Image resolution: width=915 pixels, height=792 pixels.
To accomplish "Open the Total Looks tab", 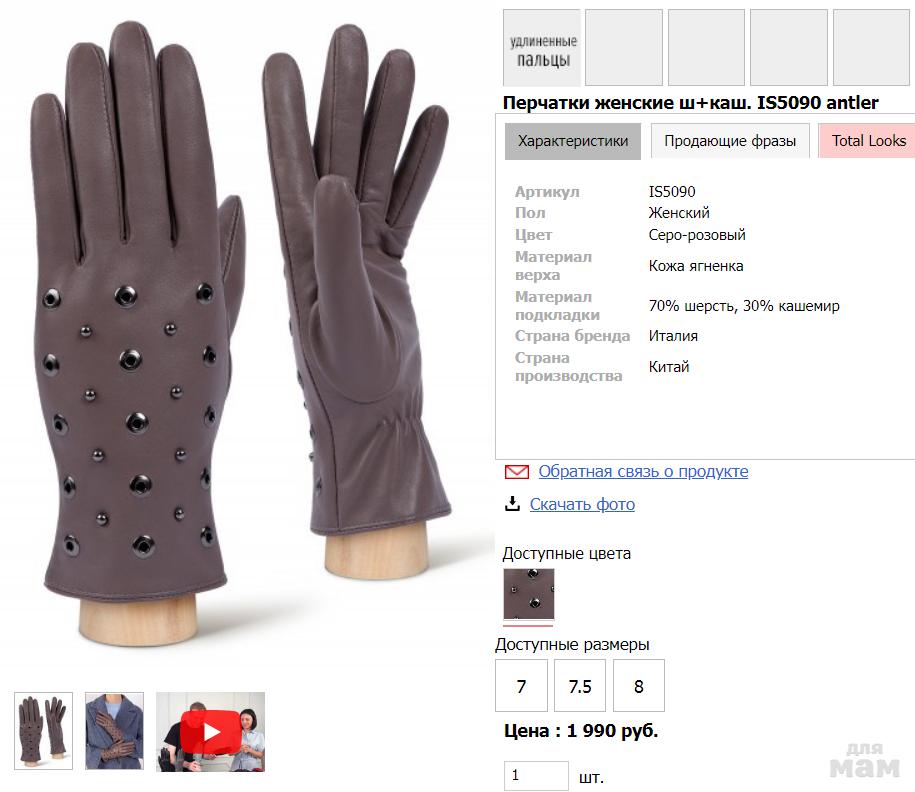I will pyautogui.click(x=867, y=141).
